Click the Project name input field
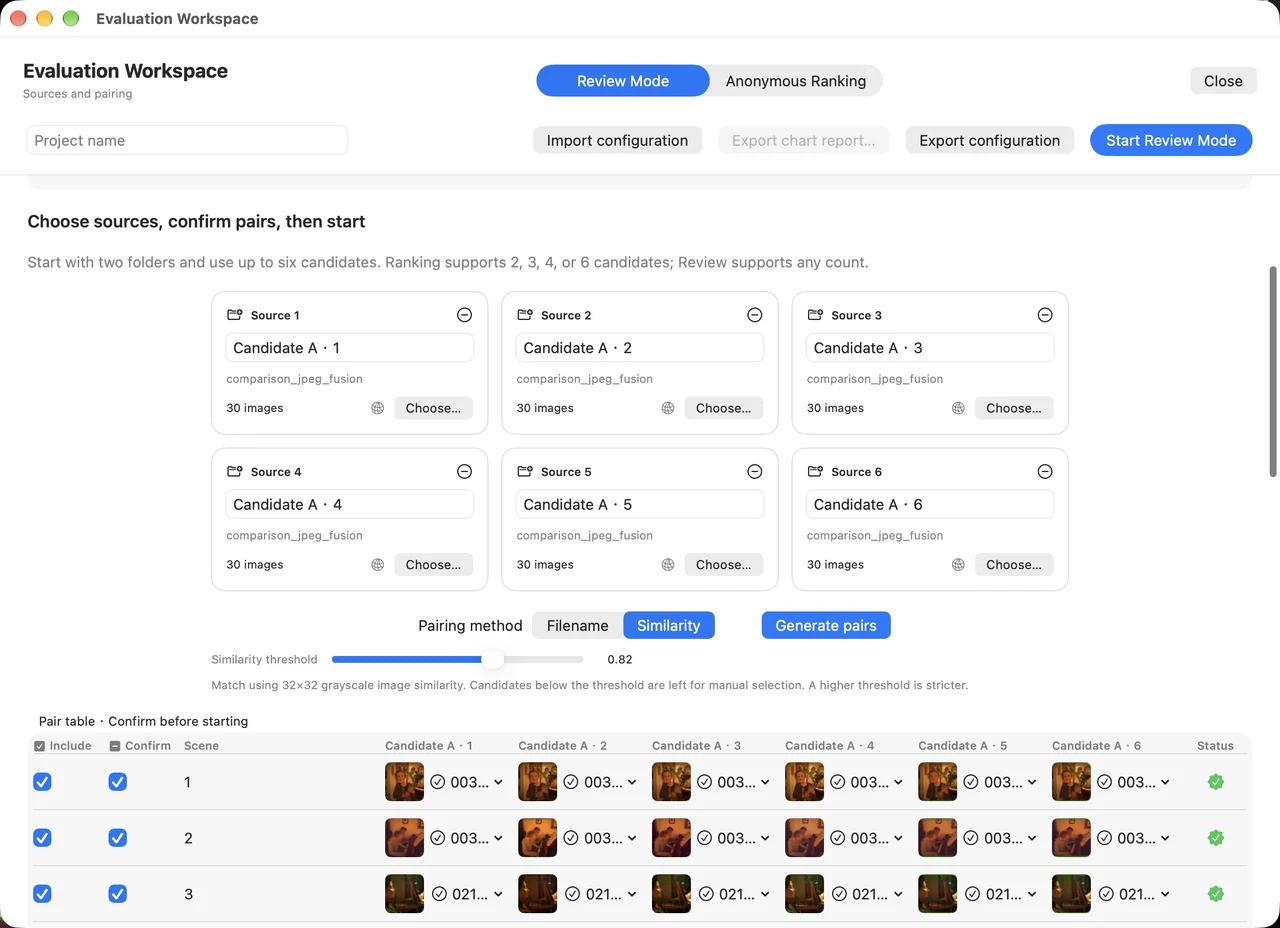 pos(187,140)
